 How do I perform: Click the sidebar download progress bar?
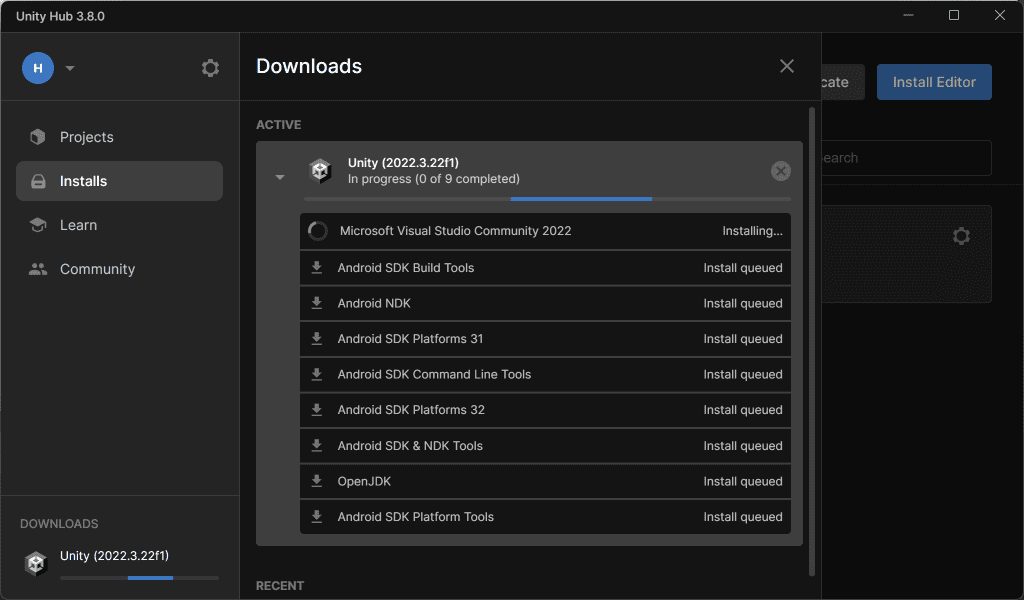[139, 578]
